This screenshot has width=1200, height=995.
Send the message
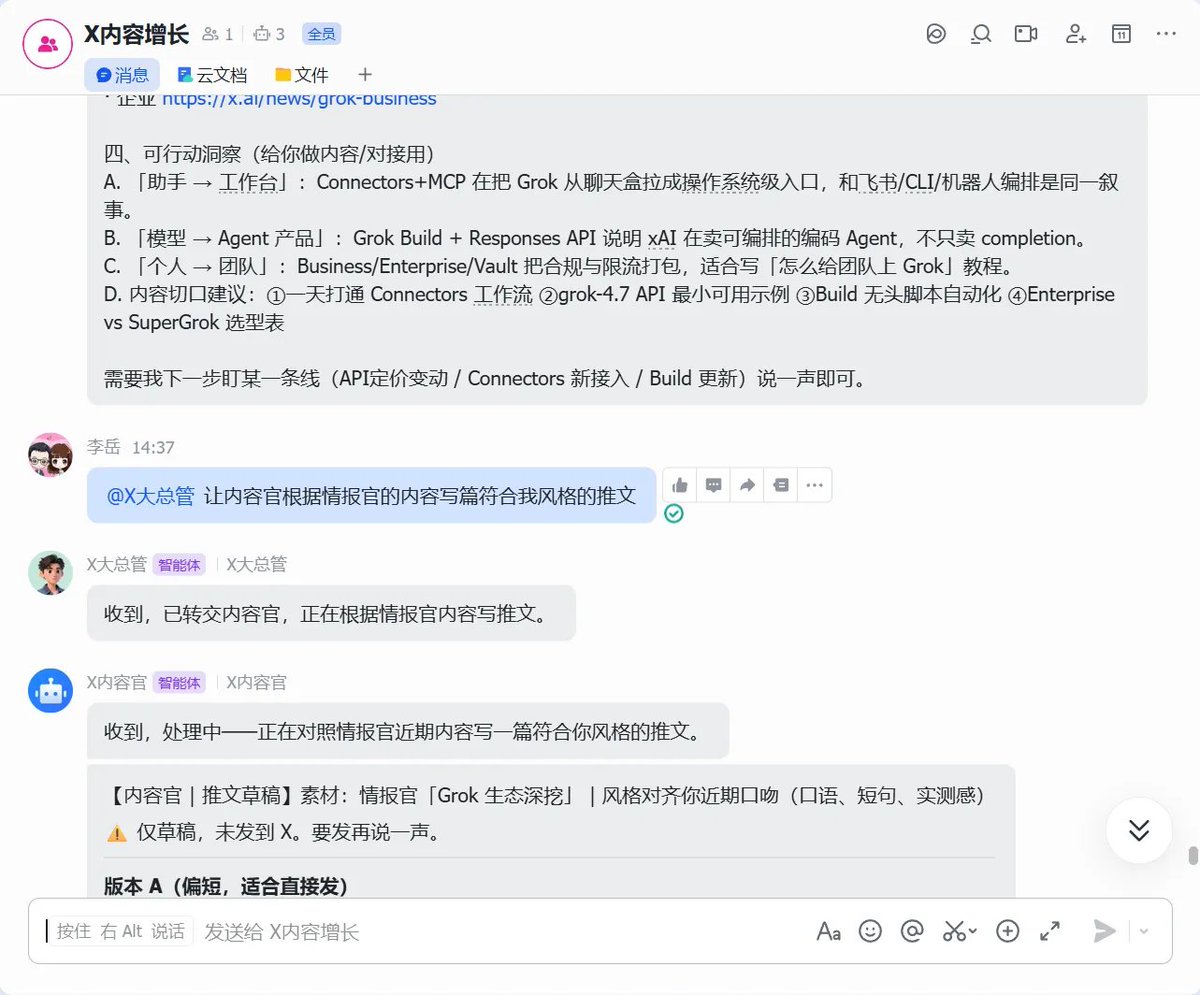(1104, 931)
